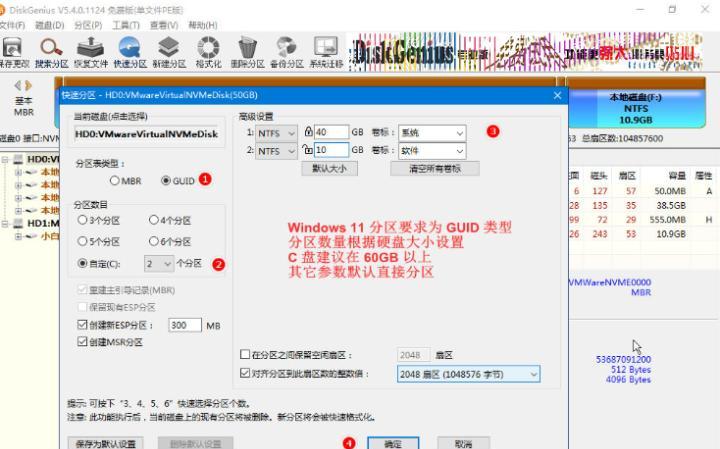
Task: Toggle create new ESP partition checkbox
Action: click(x=82, y=325)
